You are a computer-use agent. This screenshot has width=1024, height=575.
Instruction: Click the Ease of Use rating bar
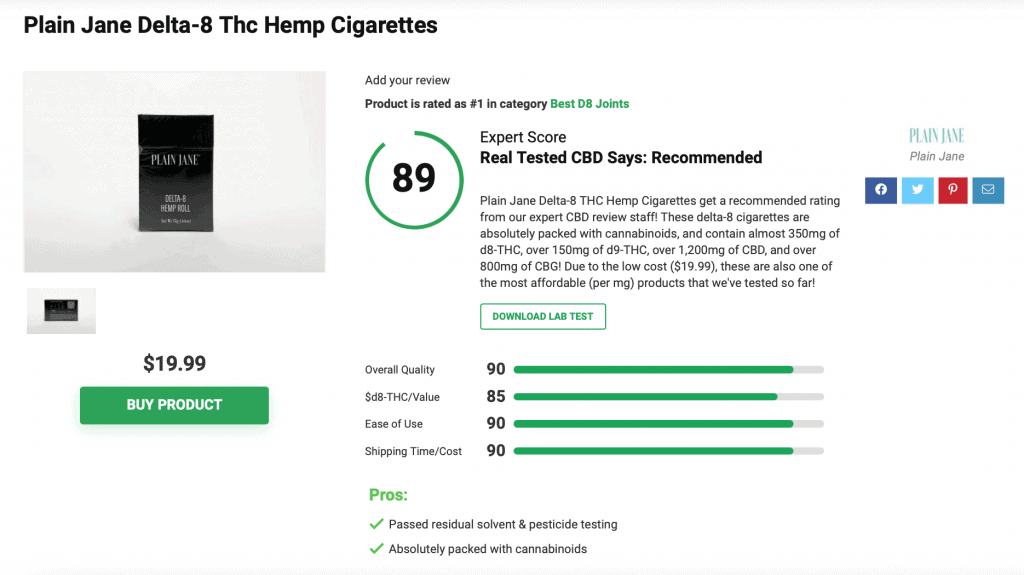669,424
